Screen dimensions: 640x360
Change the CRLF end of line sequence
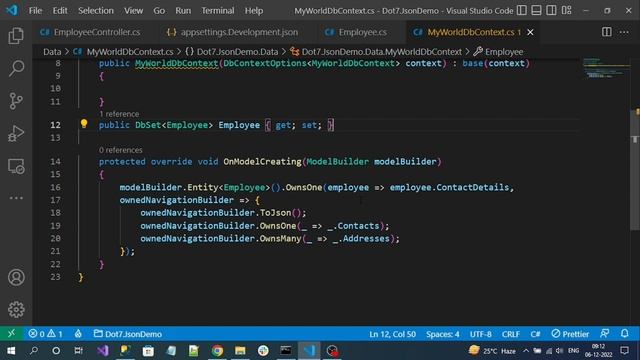[x=511, y=334]
